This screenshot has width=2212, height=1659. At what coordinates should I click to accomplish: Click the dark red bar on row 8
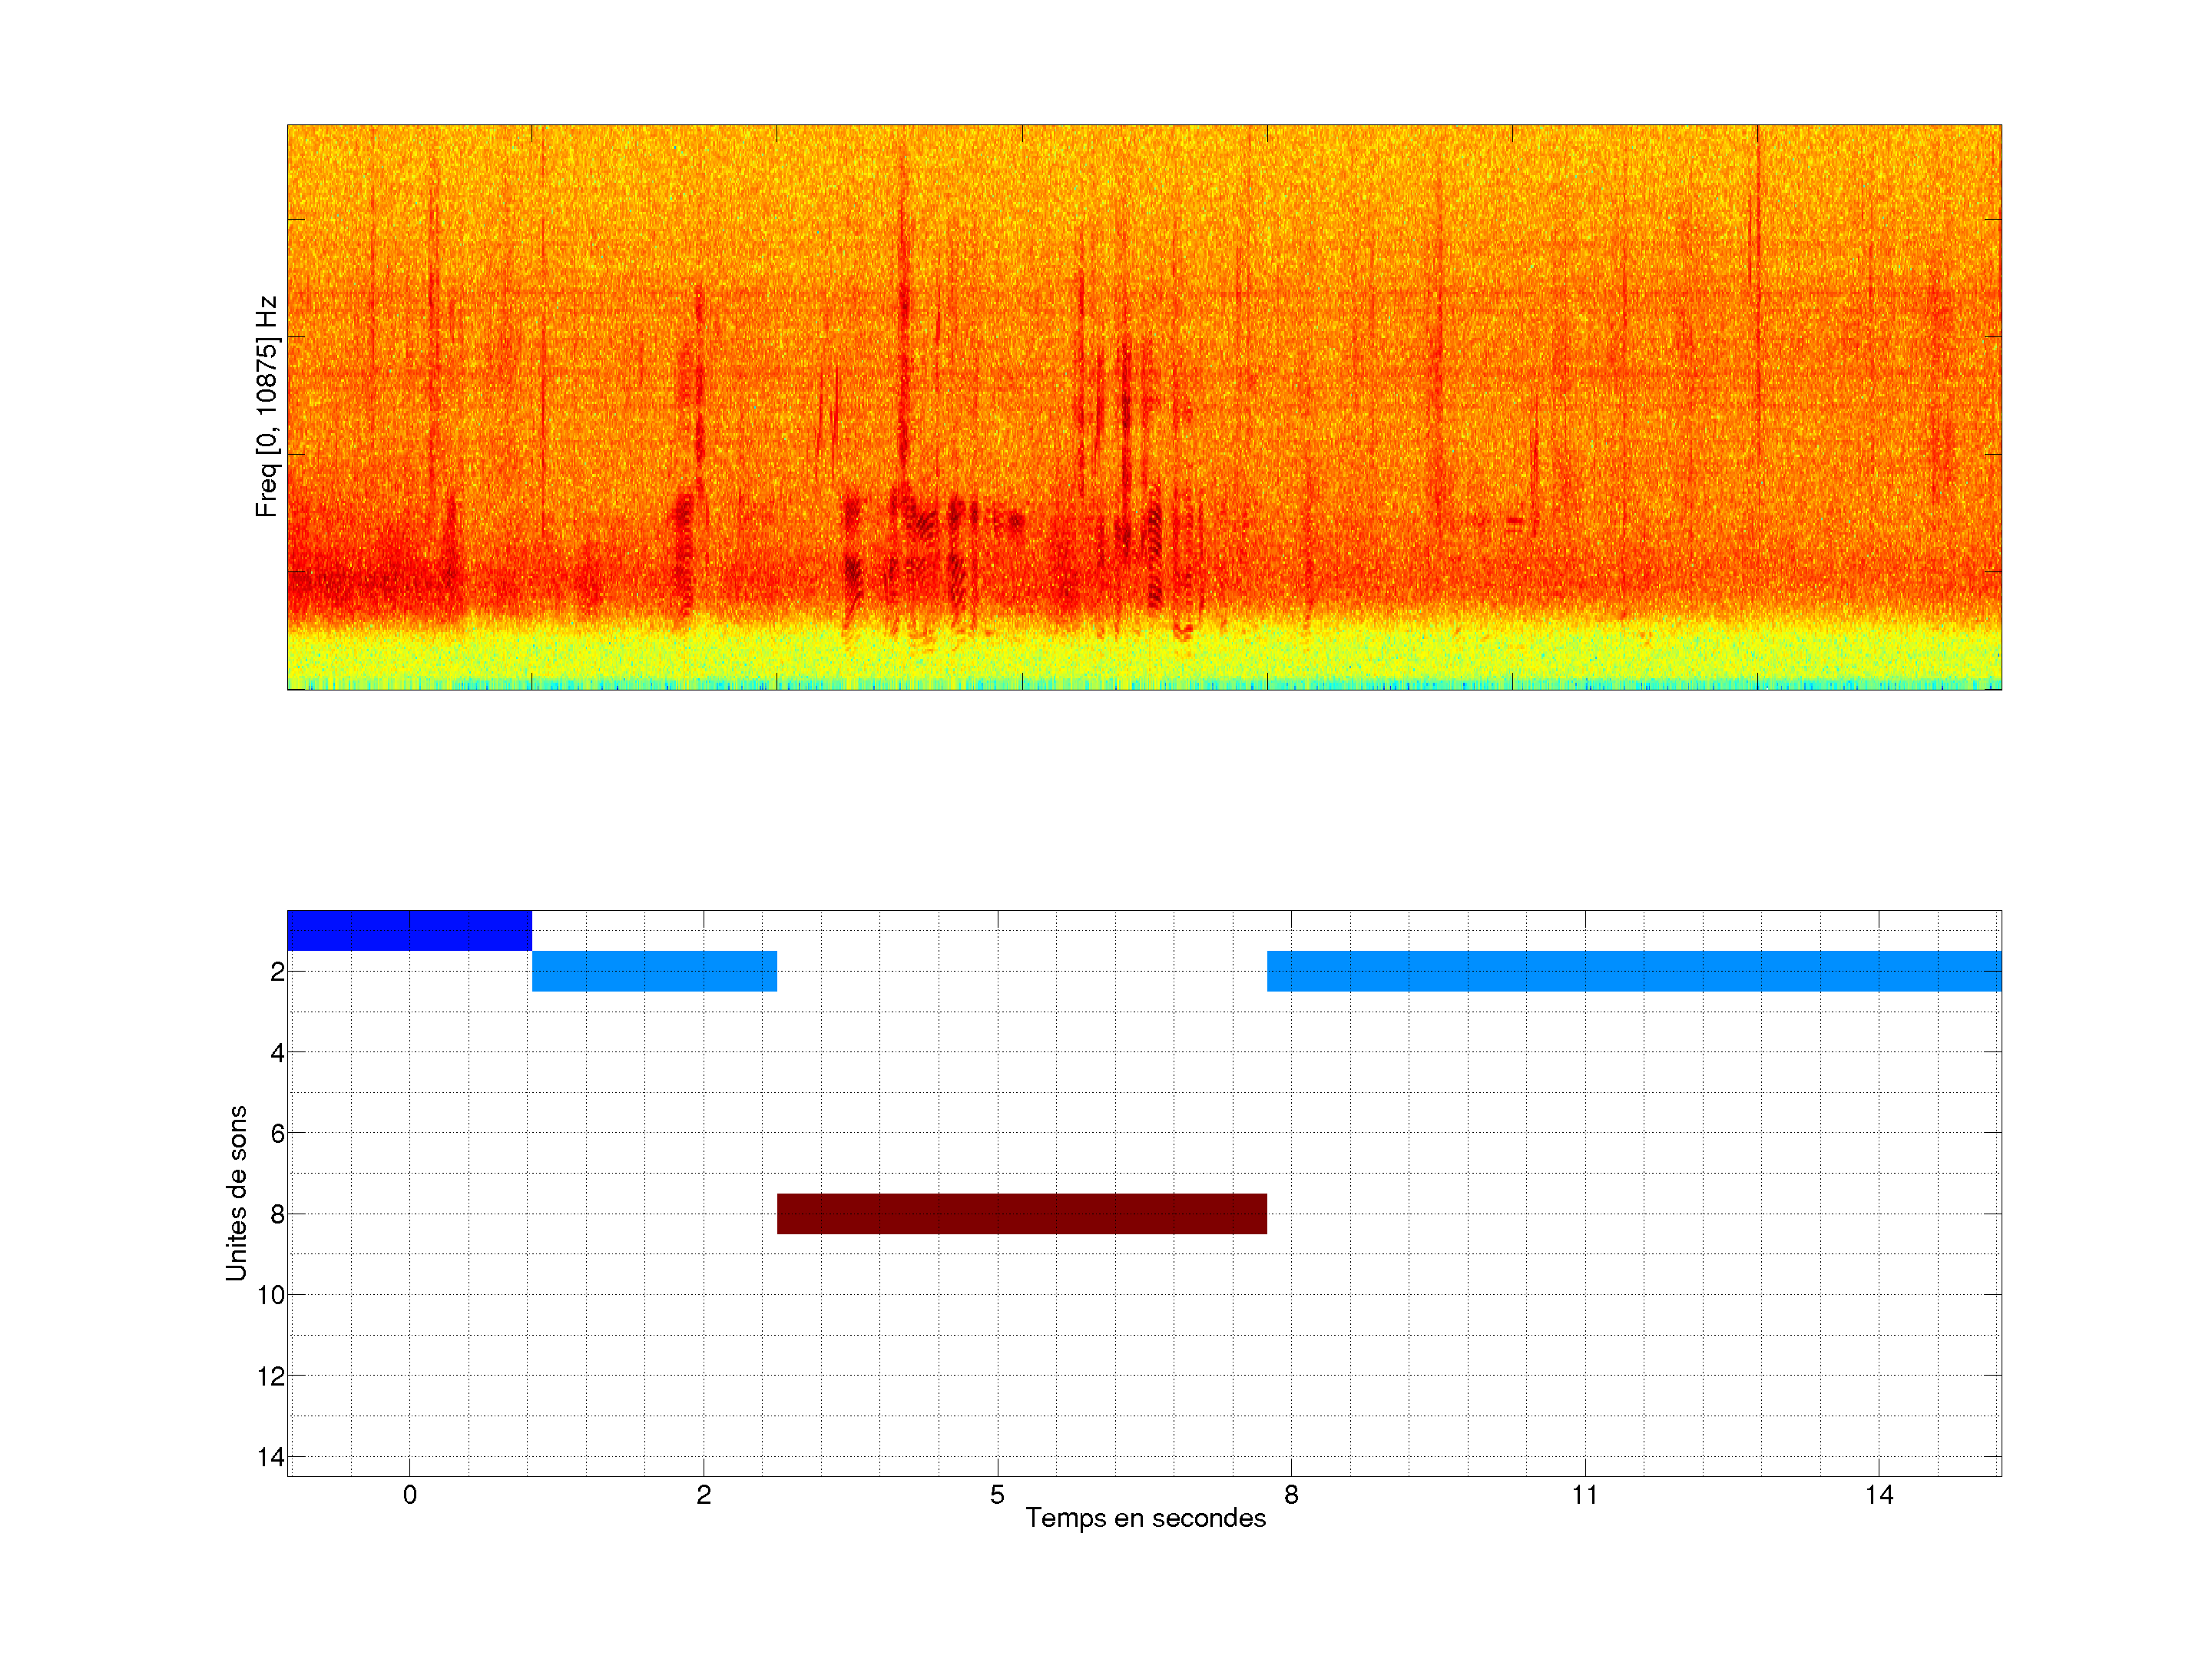tap(1021, 1213)
